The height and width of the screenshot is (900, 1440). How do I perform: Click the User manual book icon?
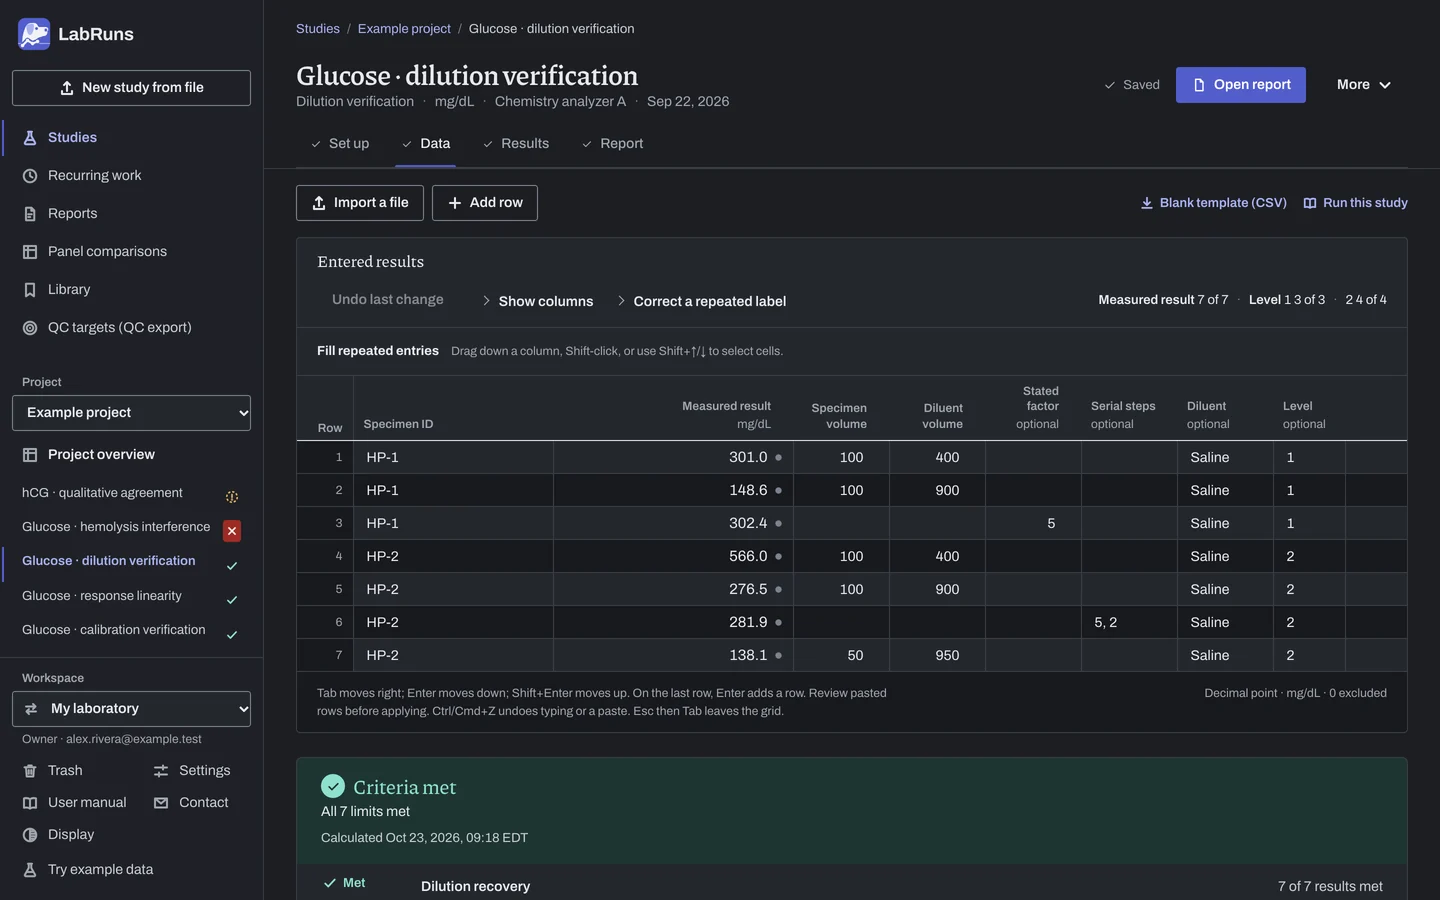pyautogui.click(x=30, y=803)
